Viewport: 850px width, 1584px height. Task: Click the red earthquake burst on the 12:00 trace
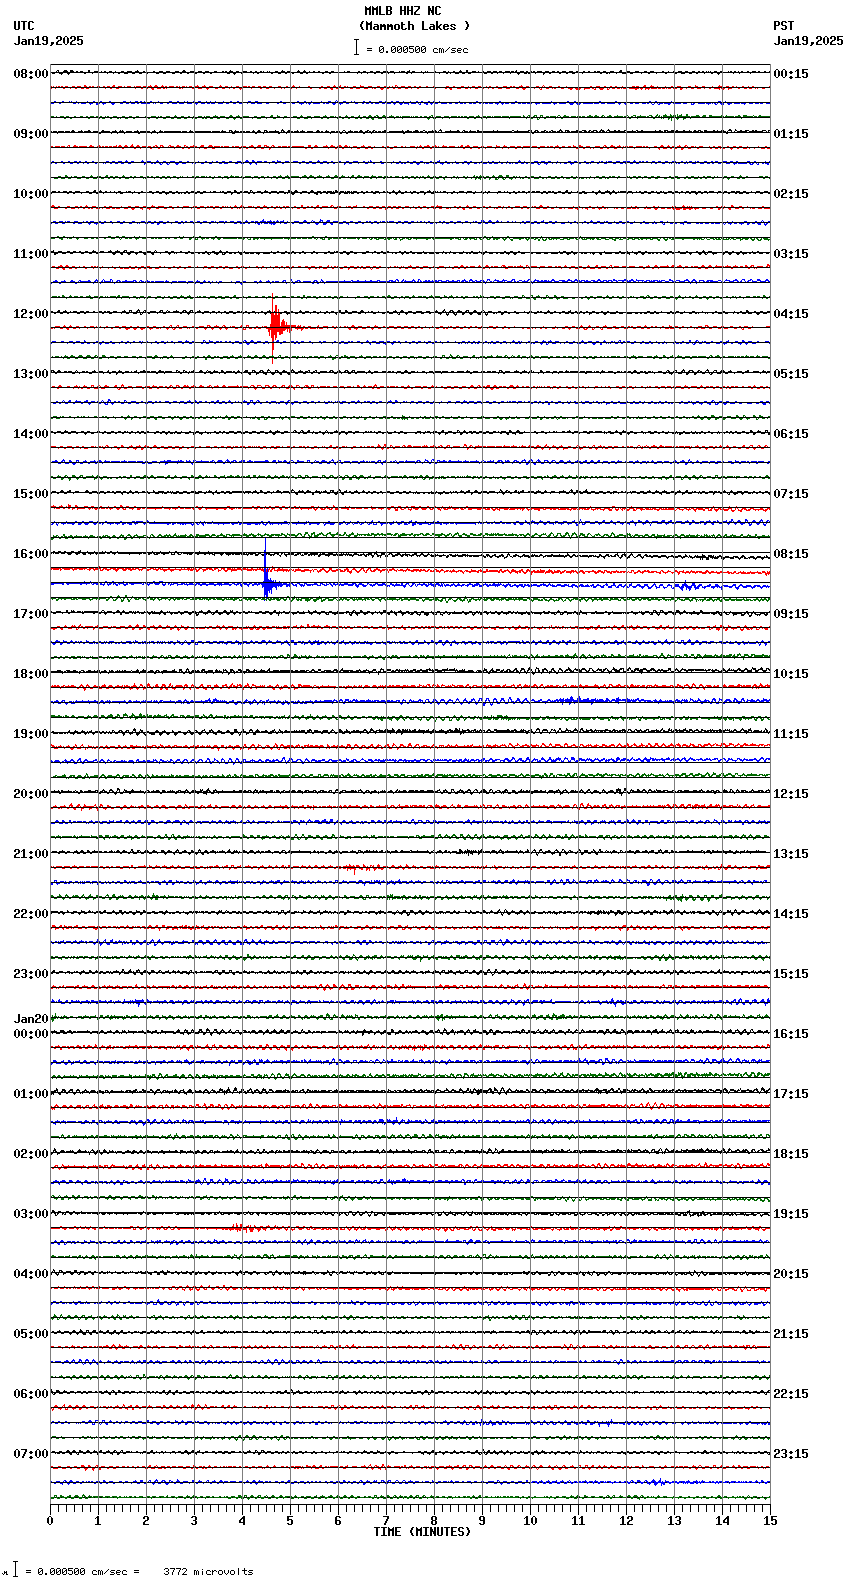pos(277,326)
